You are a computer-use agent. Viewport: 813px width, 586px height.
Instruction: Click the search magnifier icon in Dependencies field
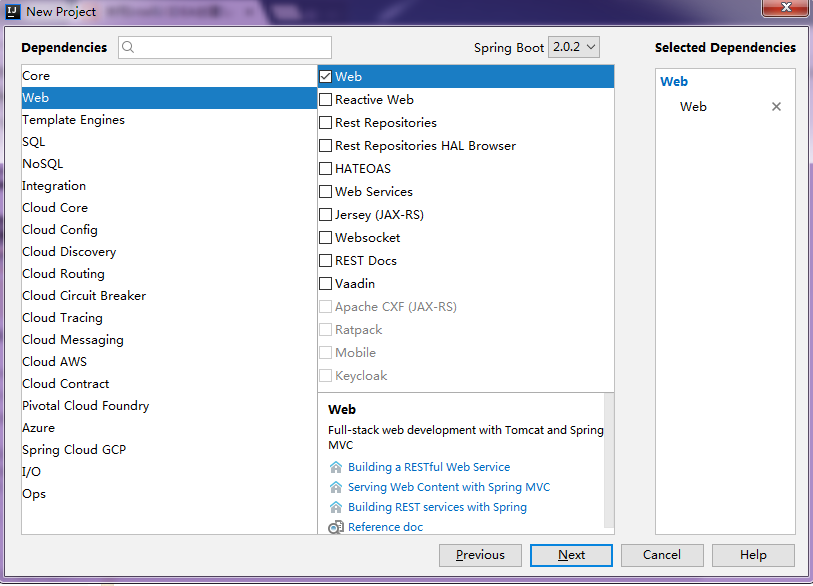click(x=128, y=47)
